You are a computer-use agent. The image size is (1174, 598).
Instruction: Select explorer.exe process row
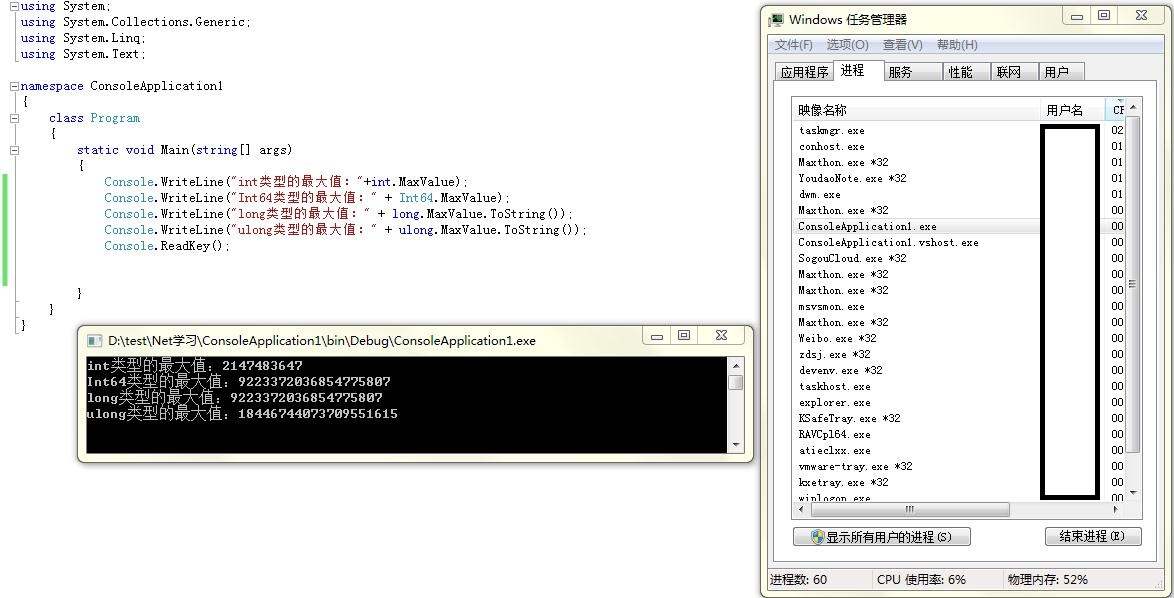point(959,403)
